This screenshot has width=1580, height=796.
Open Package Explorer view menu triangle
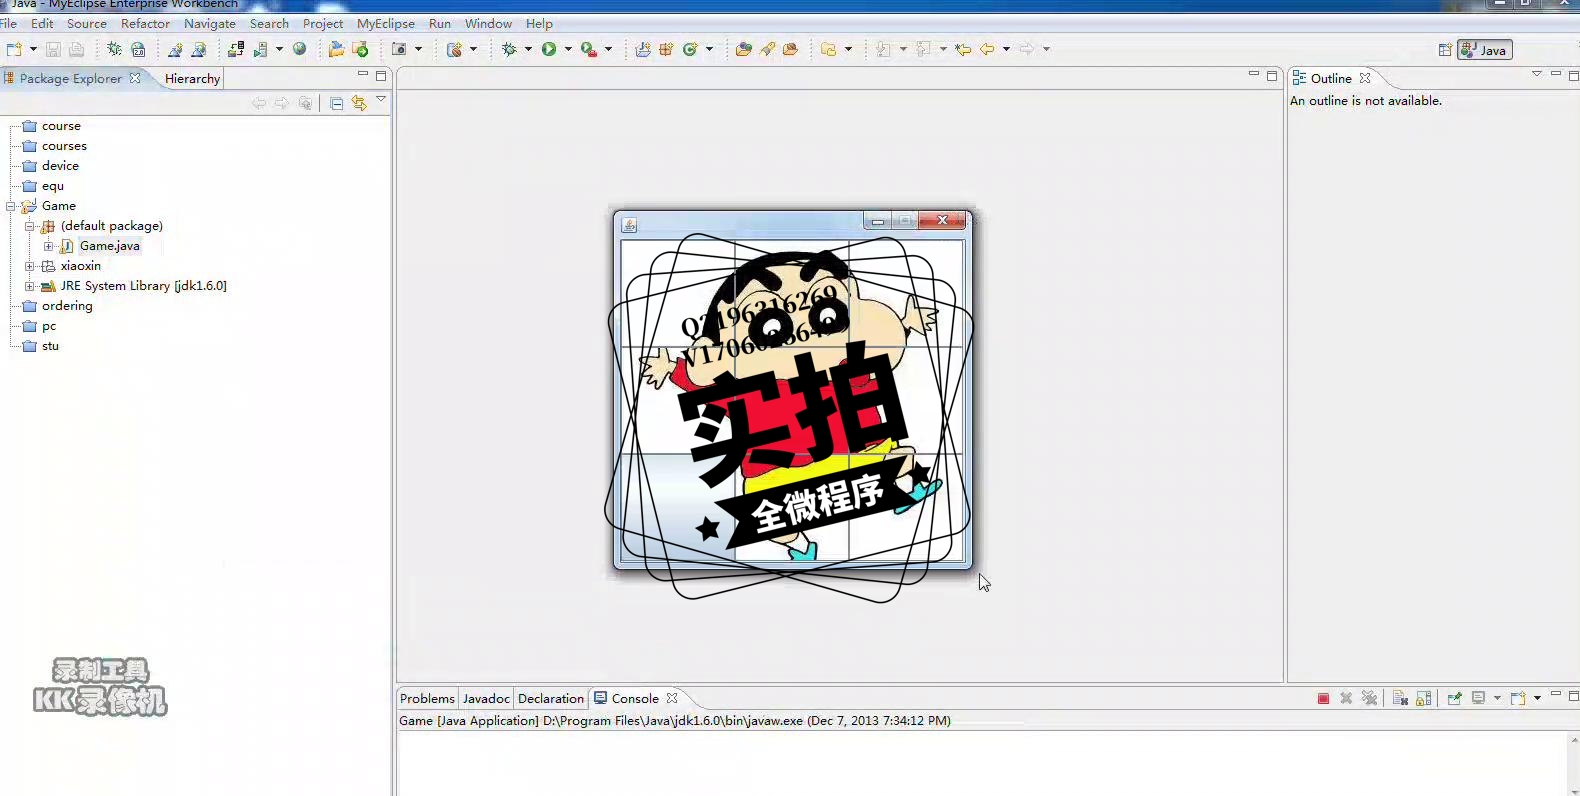click(x=381, y=99)
